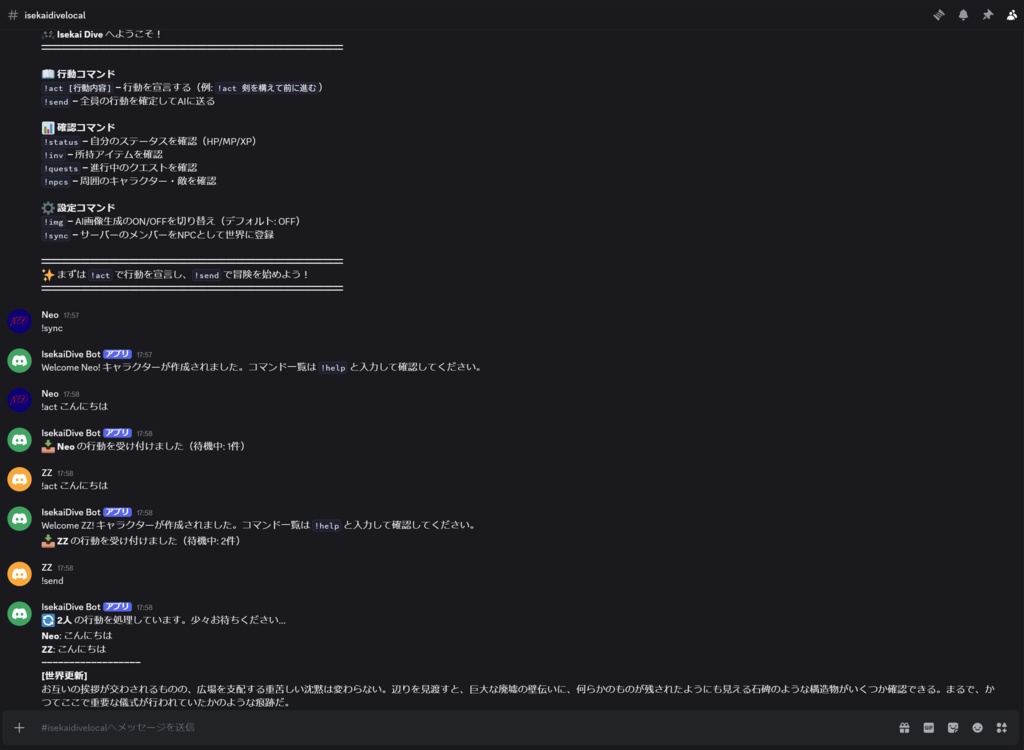Screen dimensions: 1024x750
Task: Click the !sync code in 設定コマンド list
Action: 56,235
